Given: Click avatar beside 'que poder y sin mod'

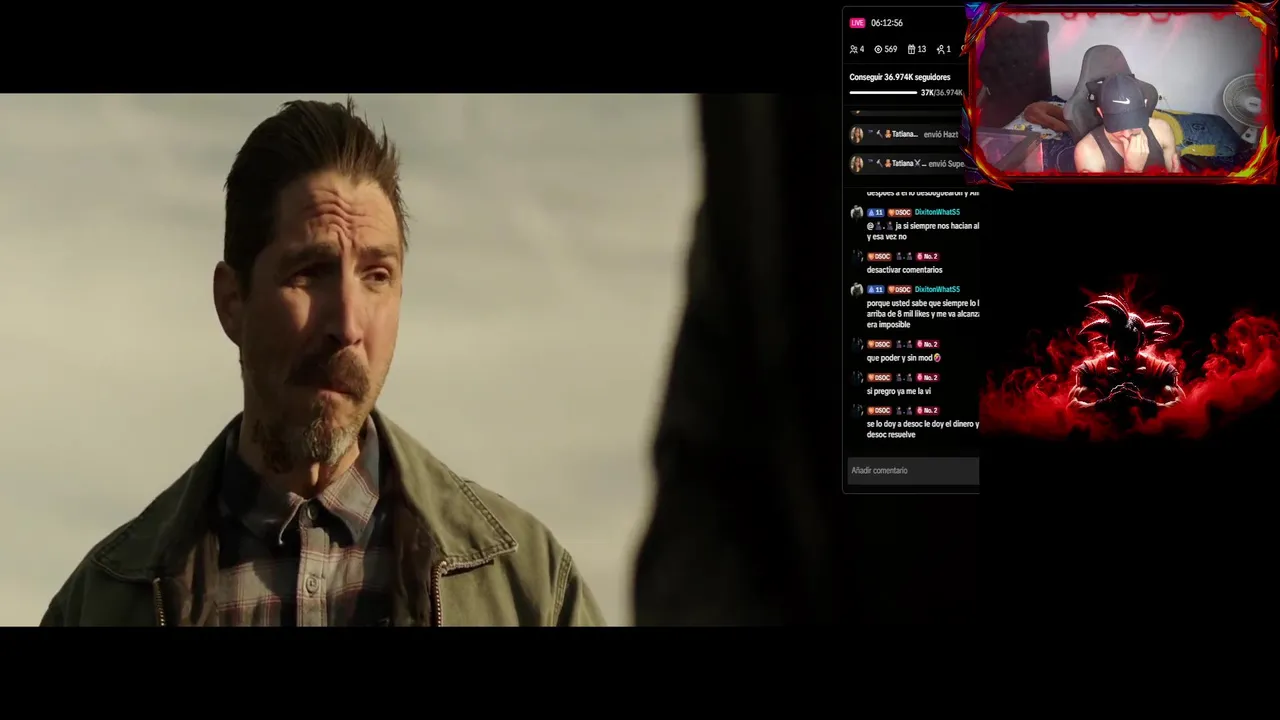Looking at the screenshot, I should (x=857, y=344).
